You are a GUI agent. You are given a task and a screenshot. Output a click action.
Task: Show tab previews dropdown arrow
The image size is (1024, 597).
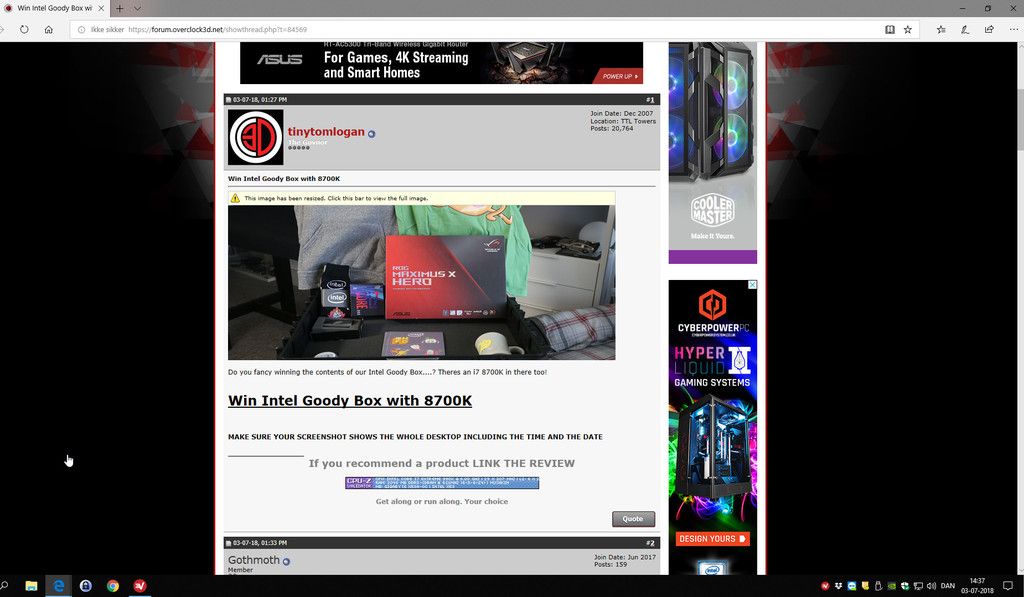point(137,8)
